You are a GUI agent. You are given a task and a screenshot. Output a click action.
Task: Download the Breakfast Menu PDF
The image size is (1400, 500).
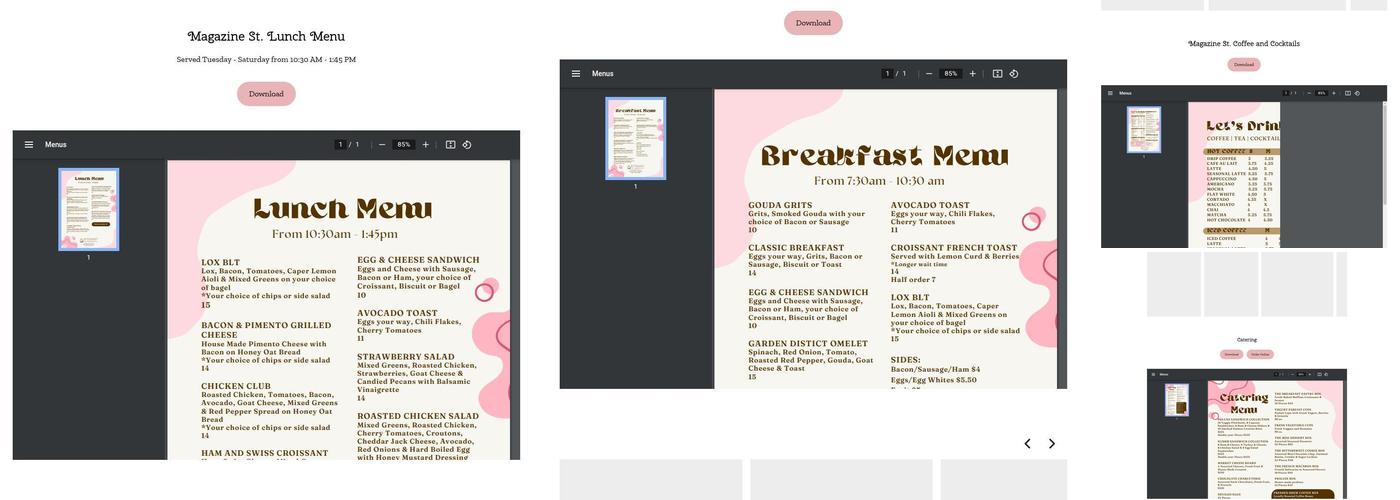[813, 23]
